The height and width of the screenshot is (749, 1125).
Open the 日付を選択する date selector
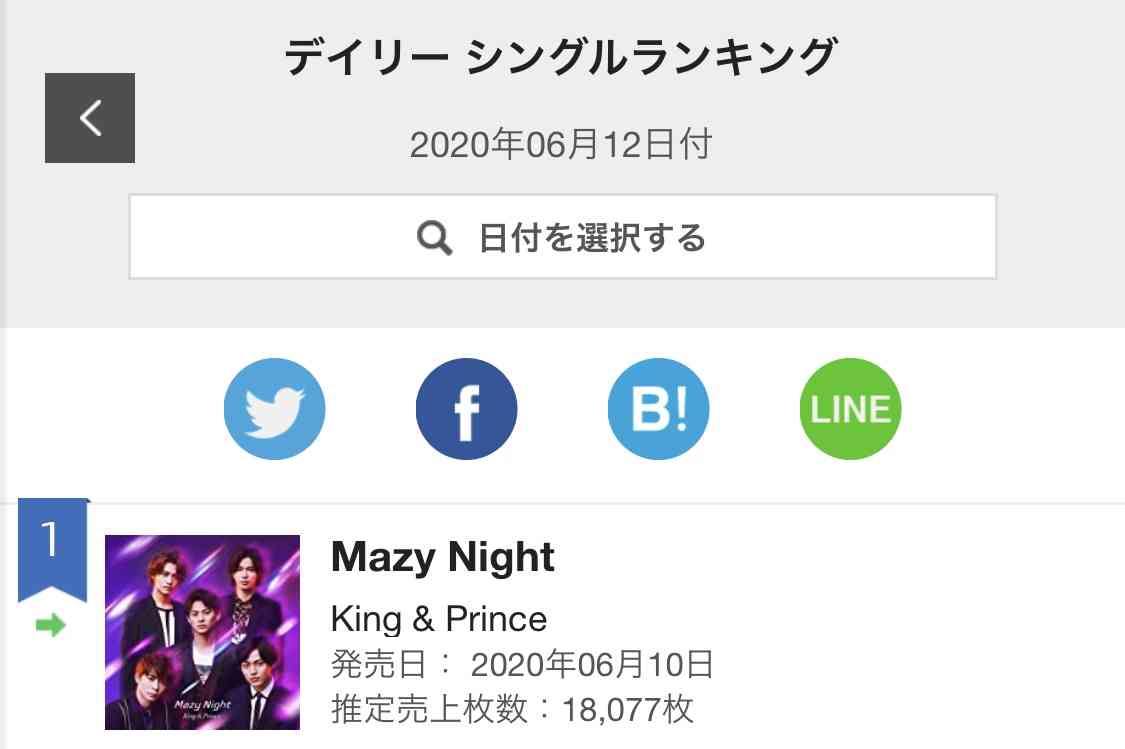click(562, 237)
